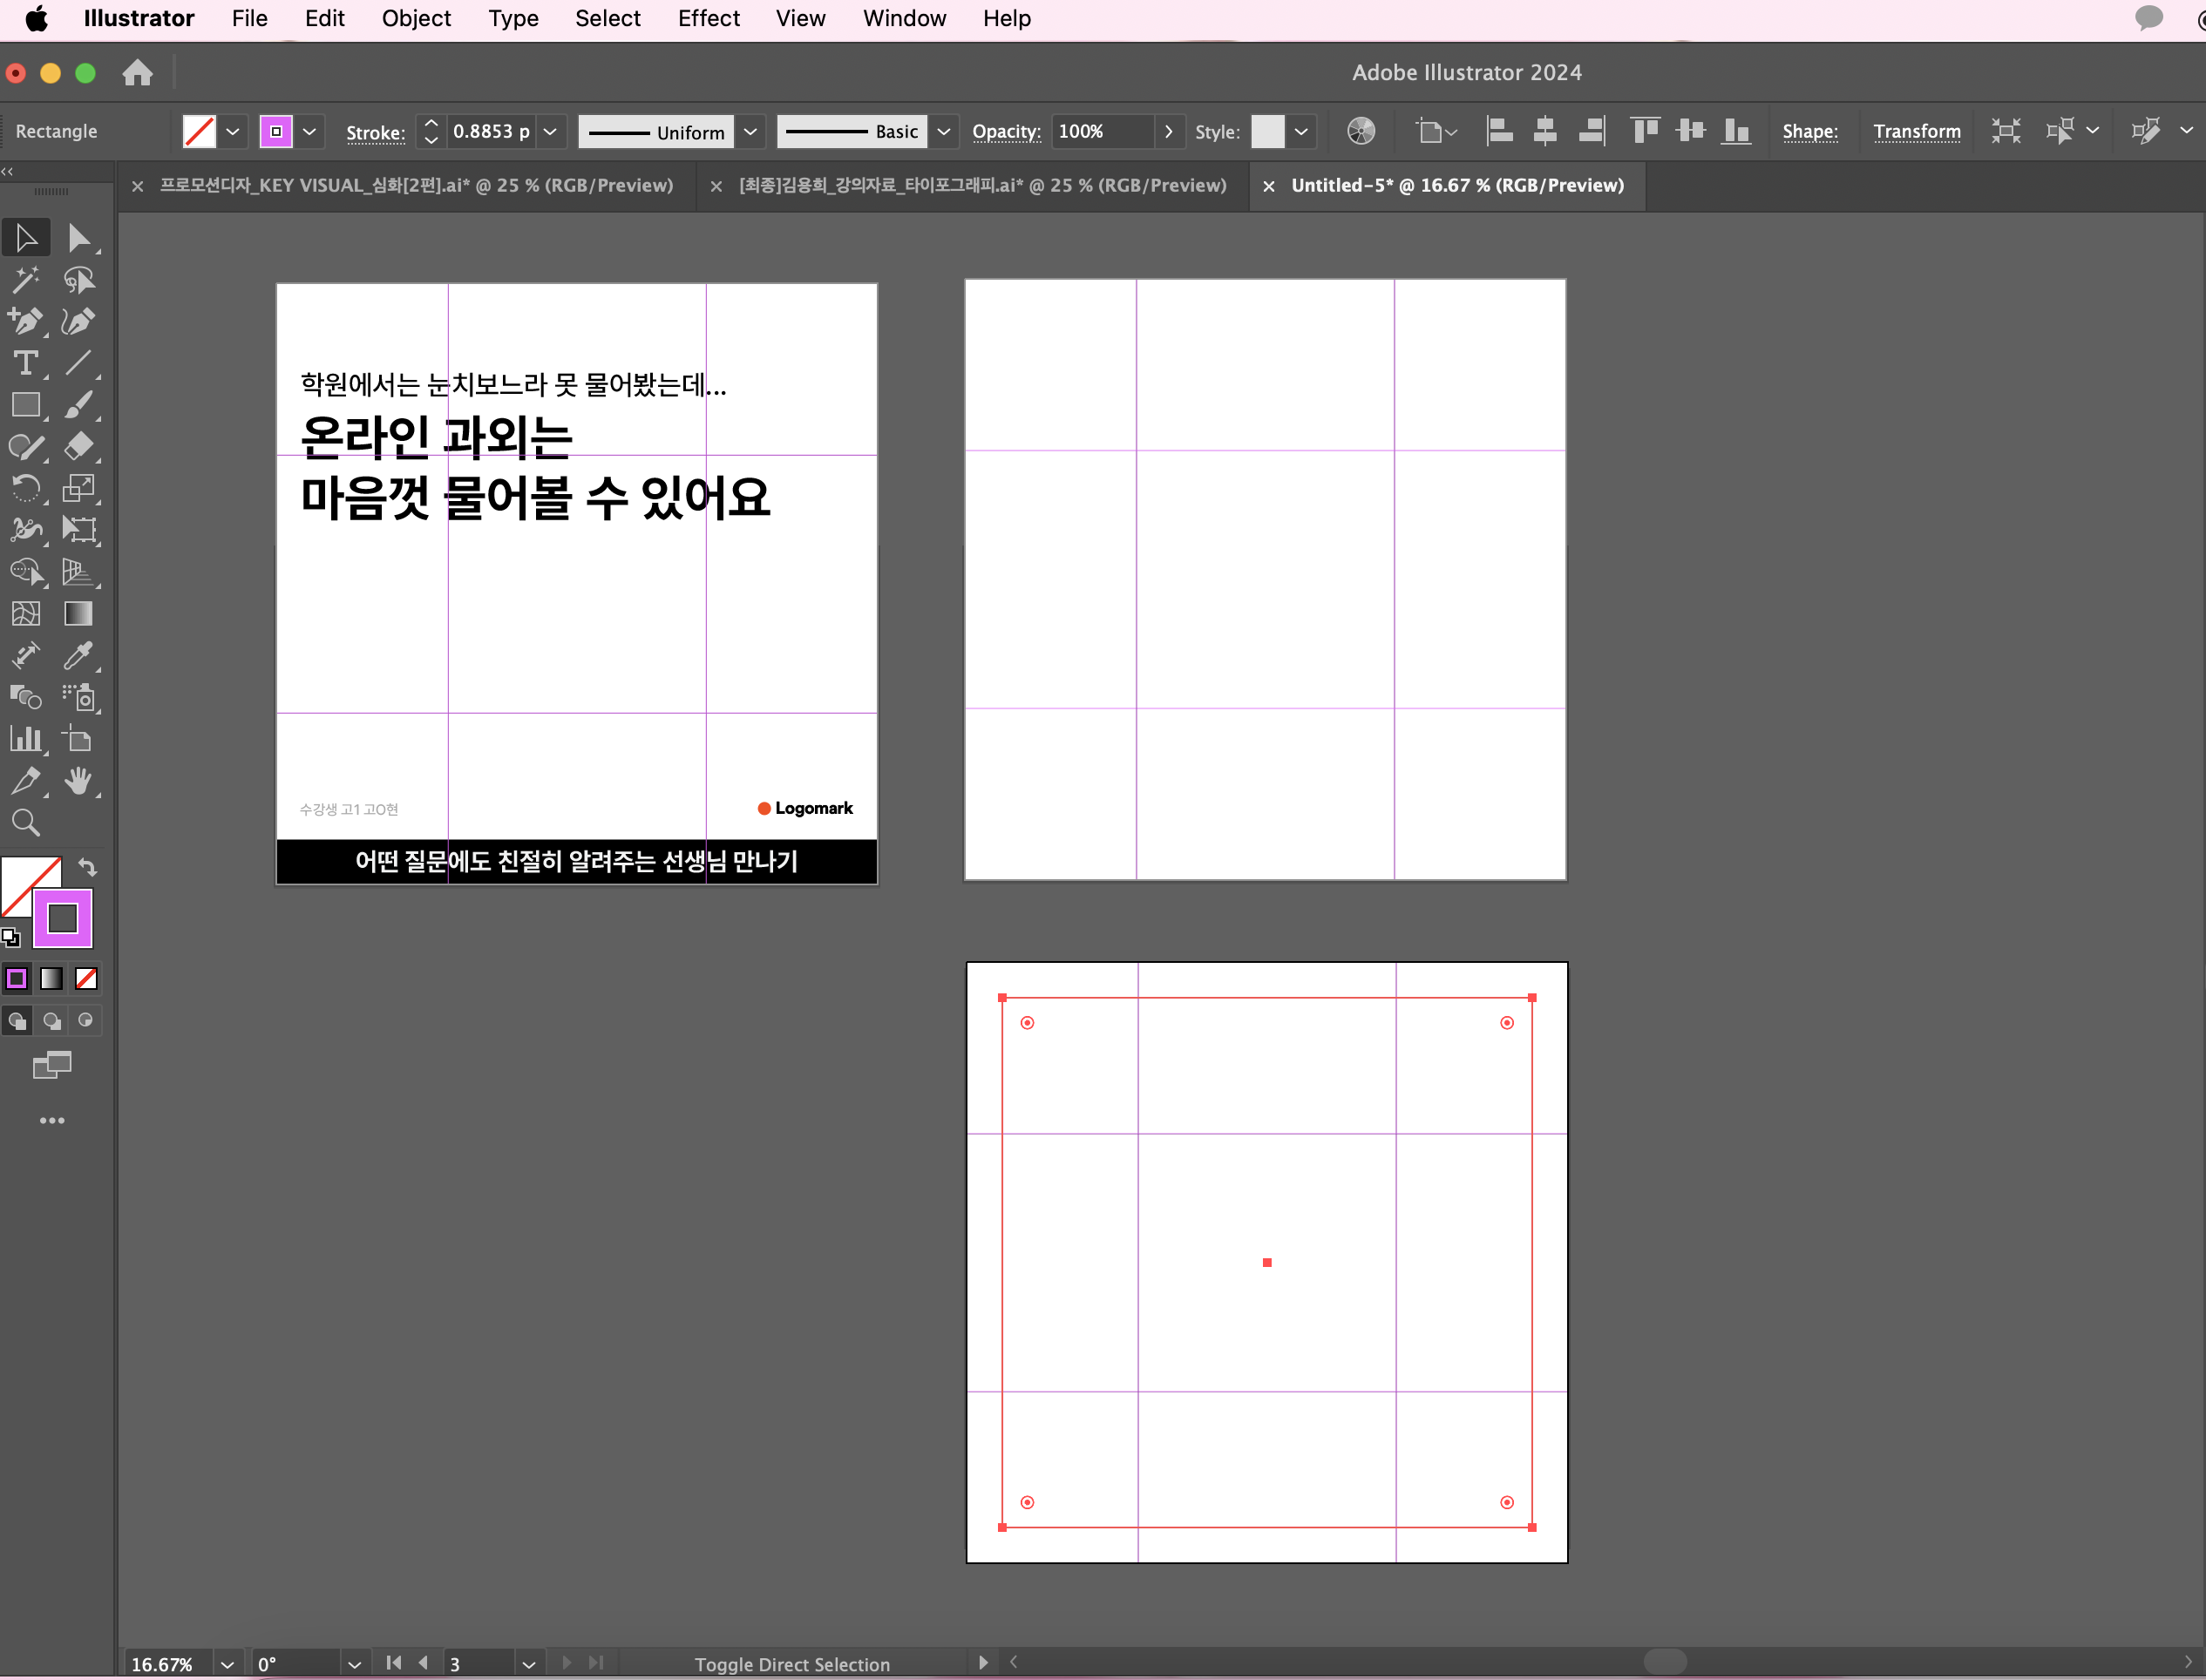Open the zoom level dropdown
This screenshot has width=2206, height=1680.
click(x=227, y=1664)
